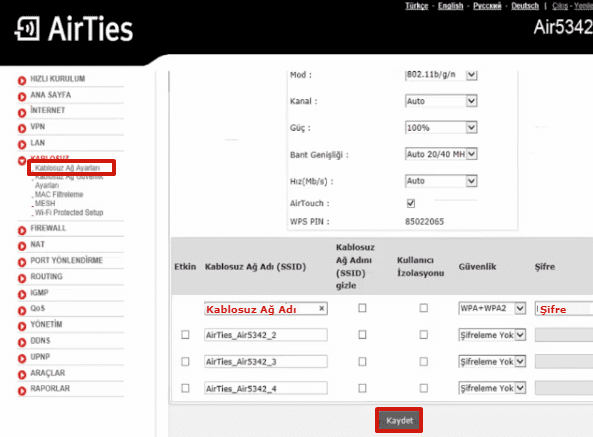The image size is (593, 437).
Task: Open the Kanal dropdown
Action: (x=441, y=101)
